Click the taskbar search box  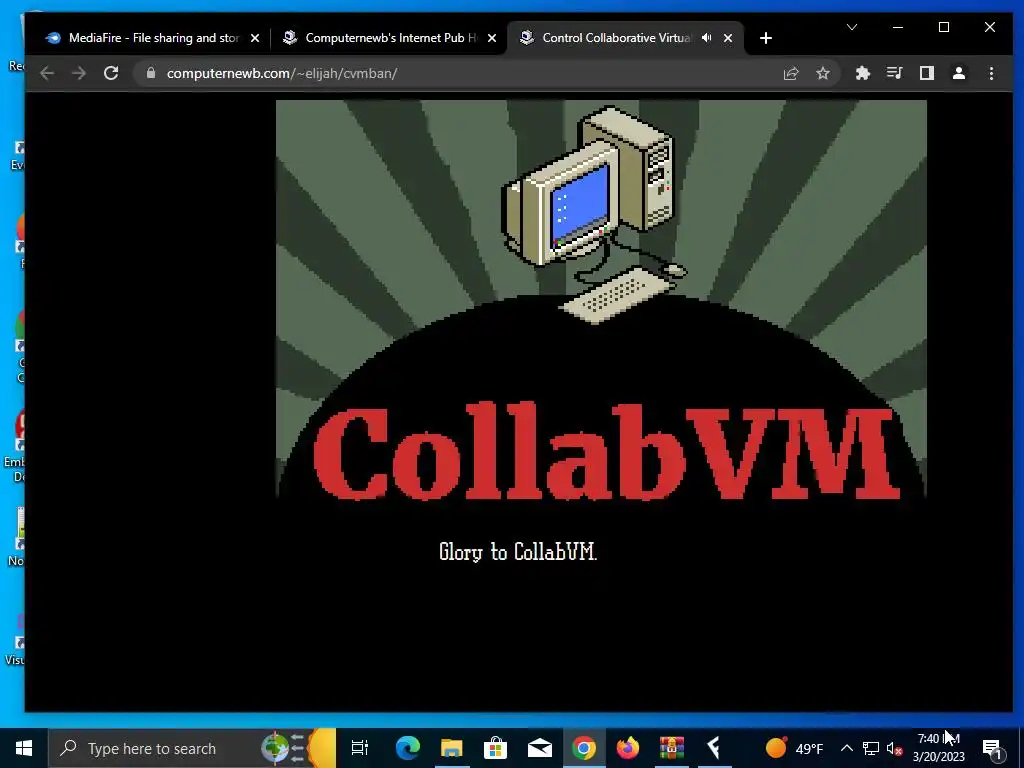(x=192, y=748)
